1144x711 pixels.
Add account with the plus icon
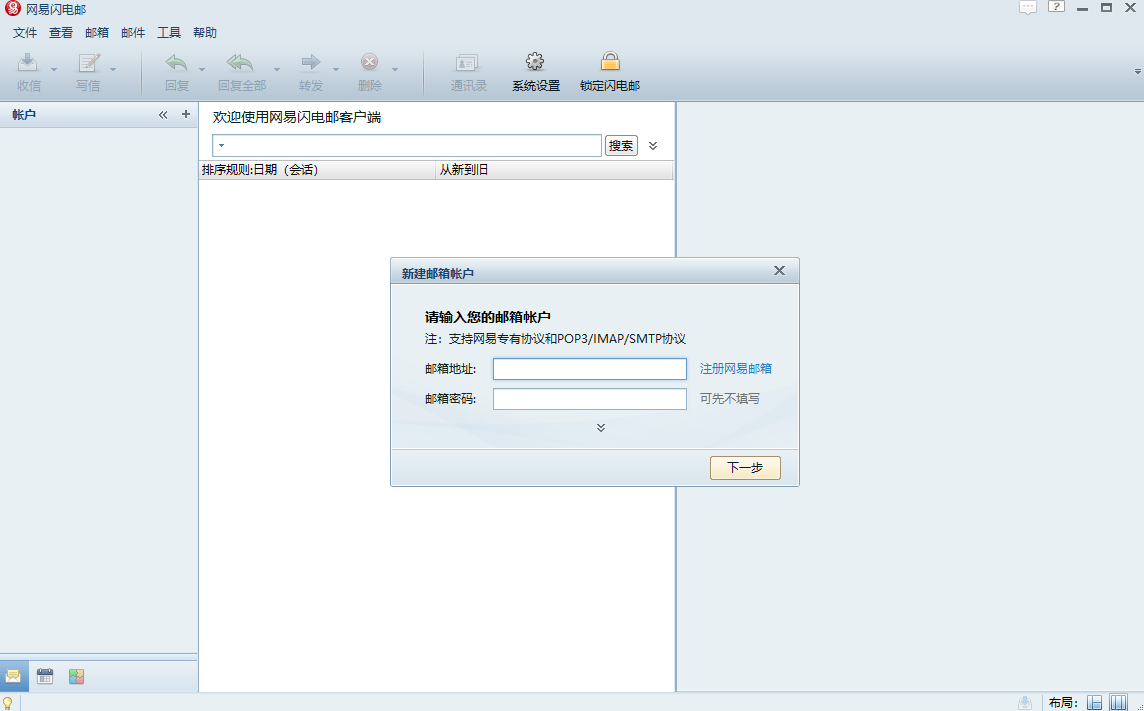(x=185, y=115)
